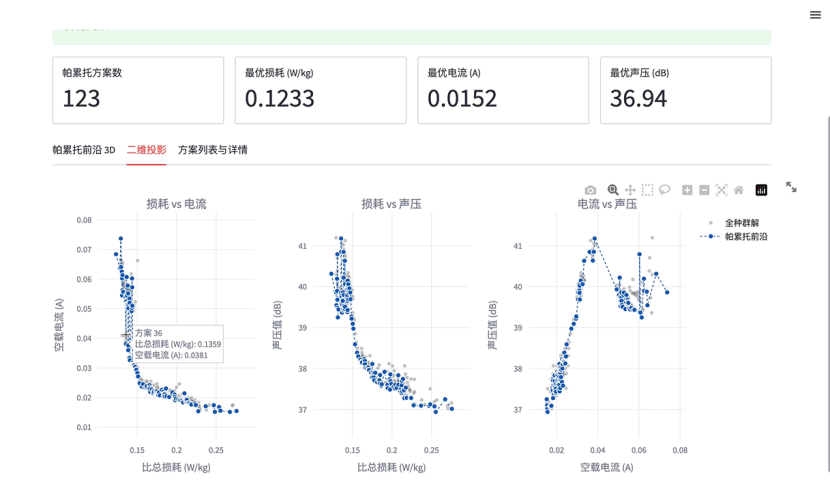Activate the Pan tool in modebar
Viewport: 830px width, 482px height.
click(x=630, y=190)
